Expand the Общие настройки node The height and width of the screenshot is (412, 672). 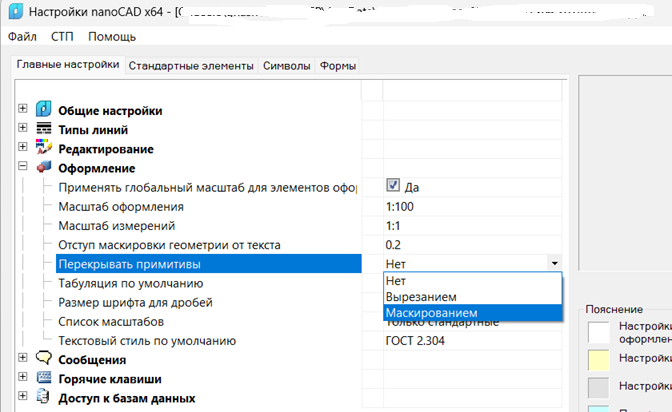coord(23,108)
